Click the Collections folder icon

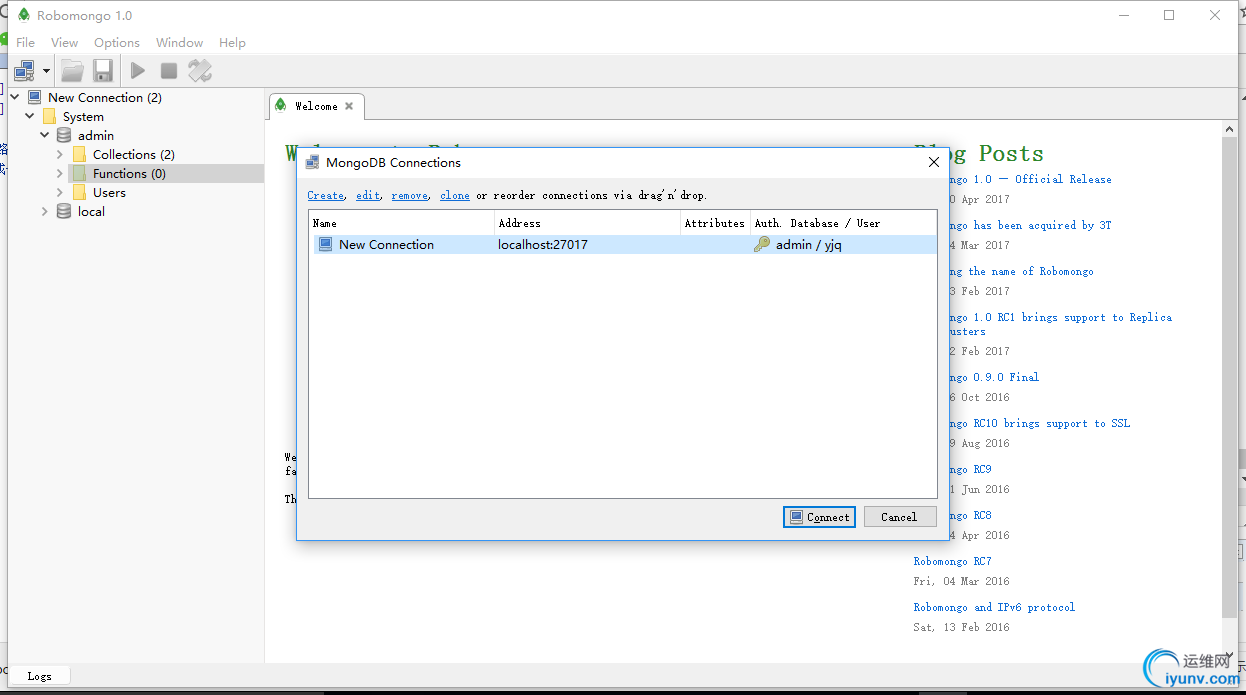(79, 155)
